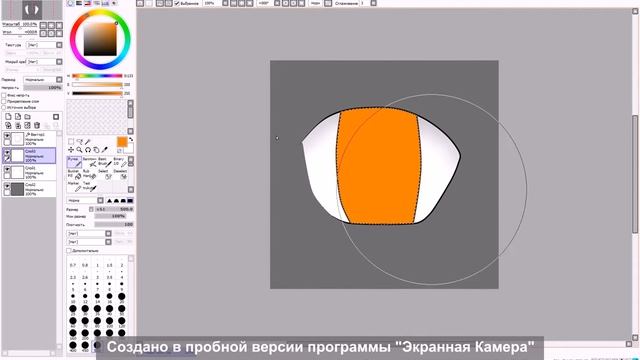Enable the Дополнительно advanced settings checkbox
The image size is (640, 360).
69,250
